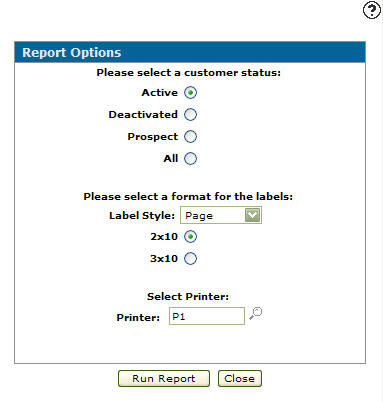
Task: Select the Active customer status radio button
Action: (x=190, y=93)
